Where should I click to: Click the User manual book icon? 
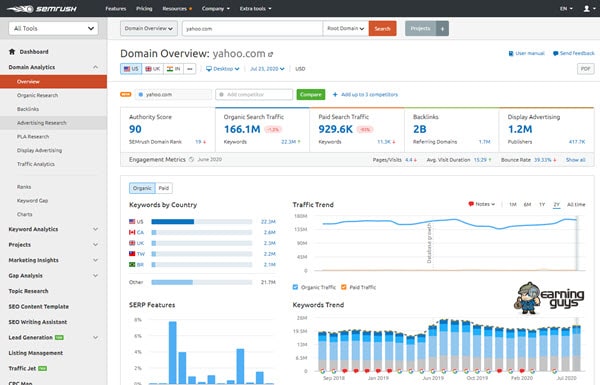[511, 53]
